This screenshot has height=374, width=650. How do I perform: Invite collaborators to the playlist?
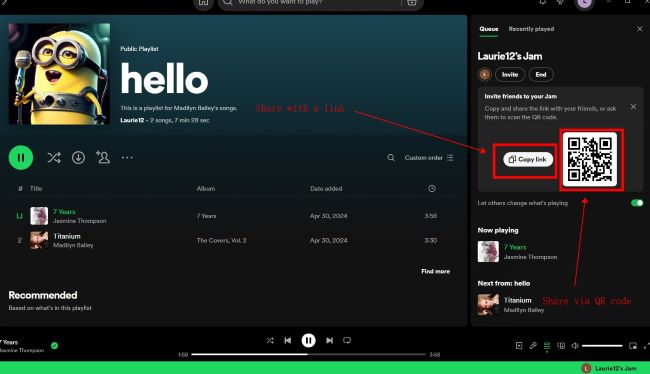click(103, 157)
